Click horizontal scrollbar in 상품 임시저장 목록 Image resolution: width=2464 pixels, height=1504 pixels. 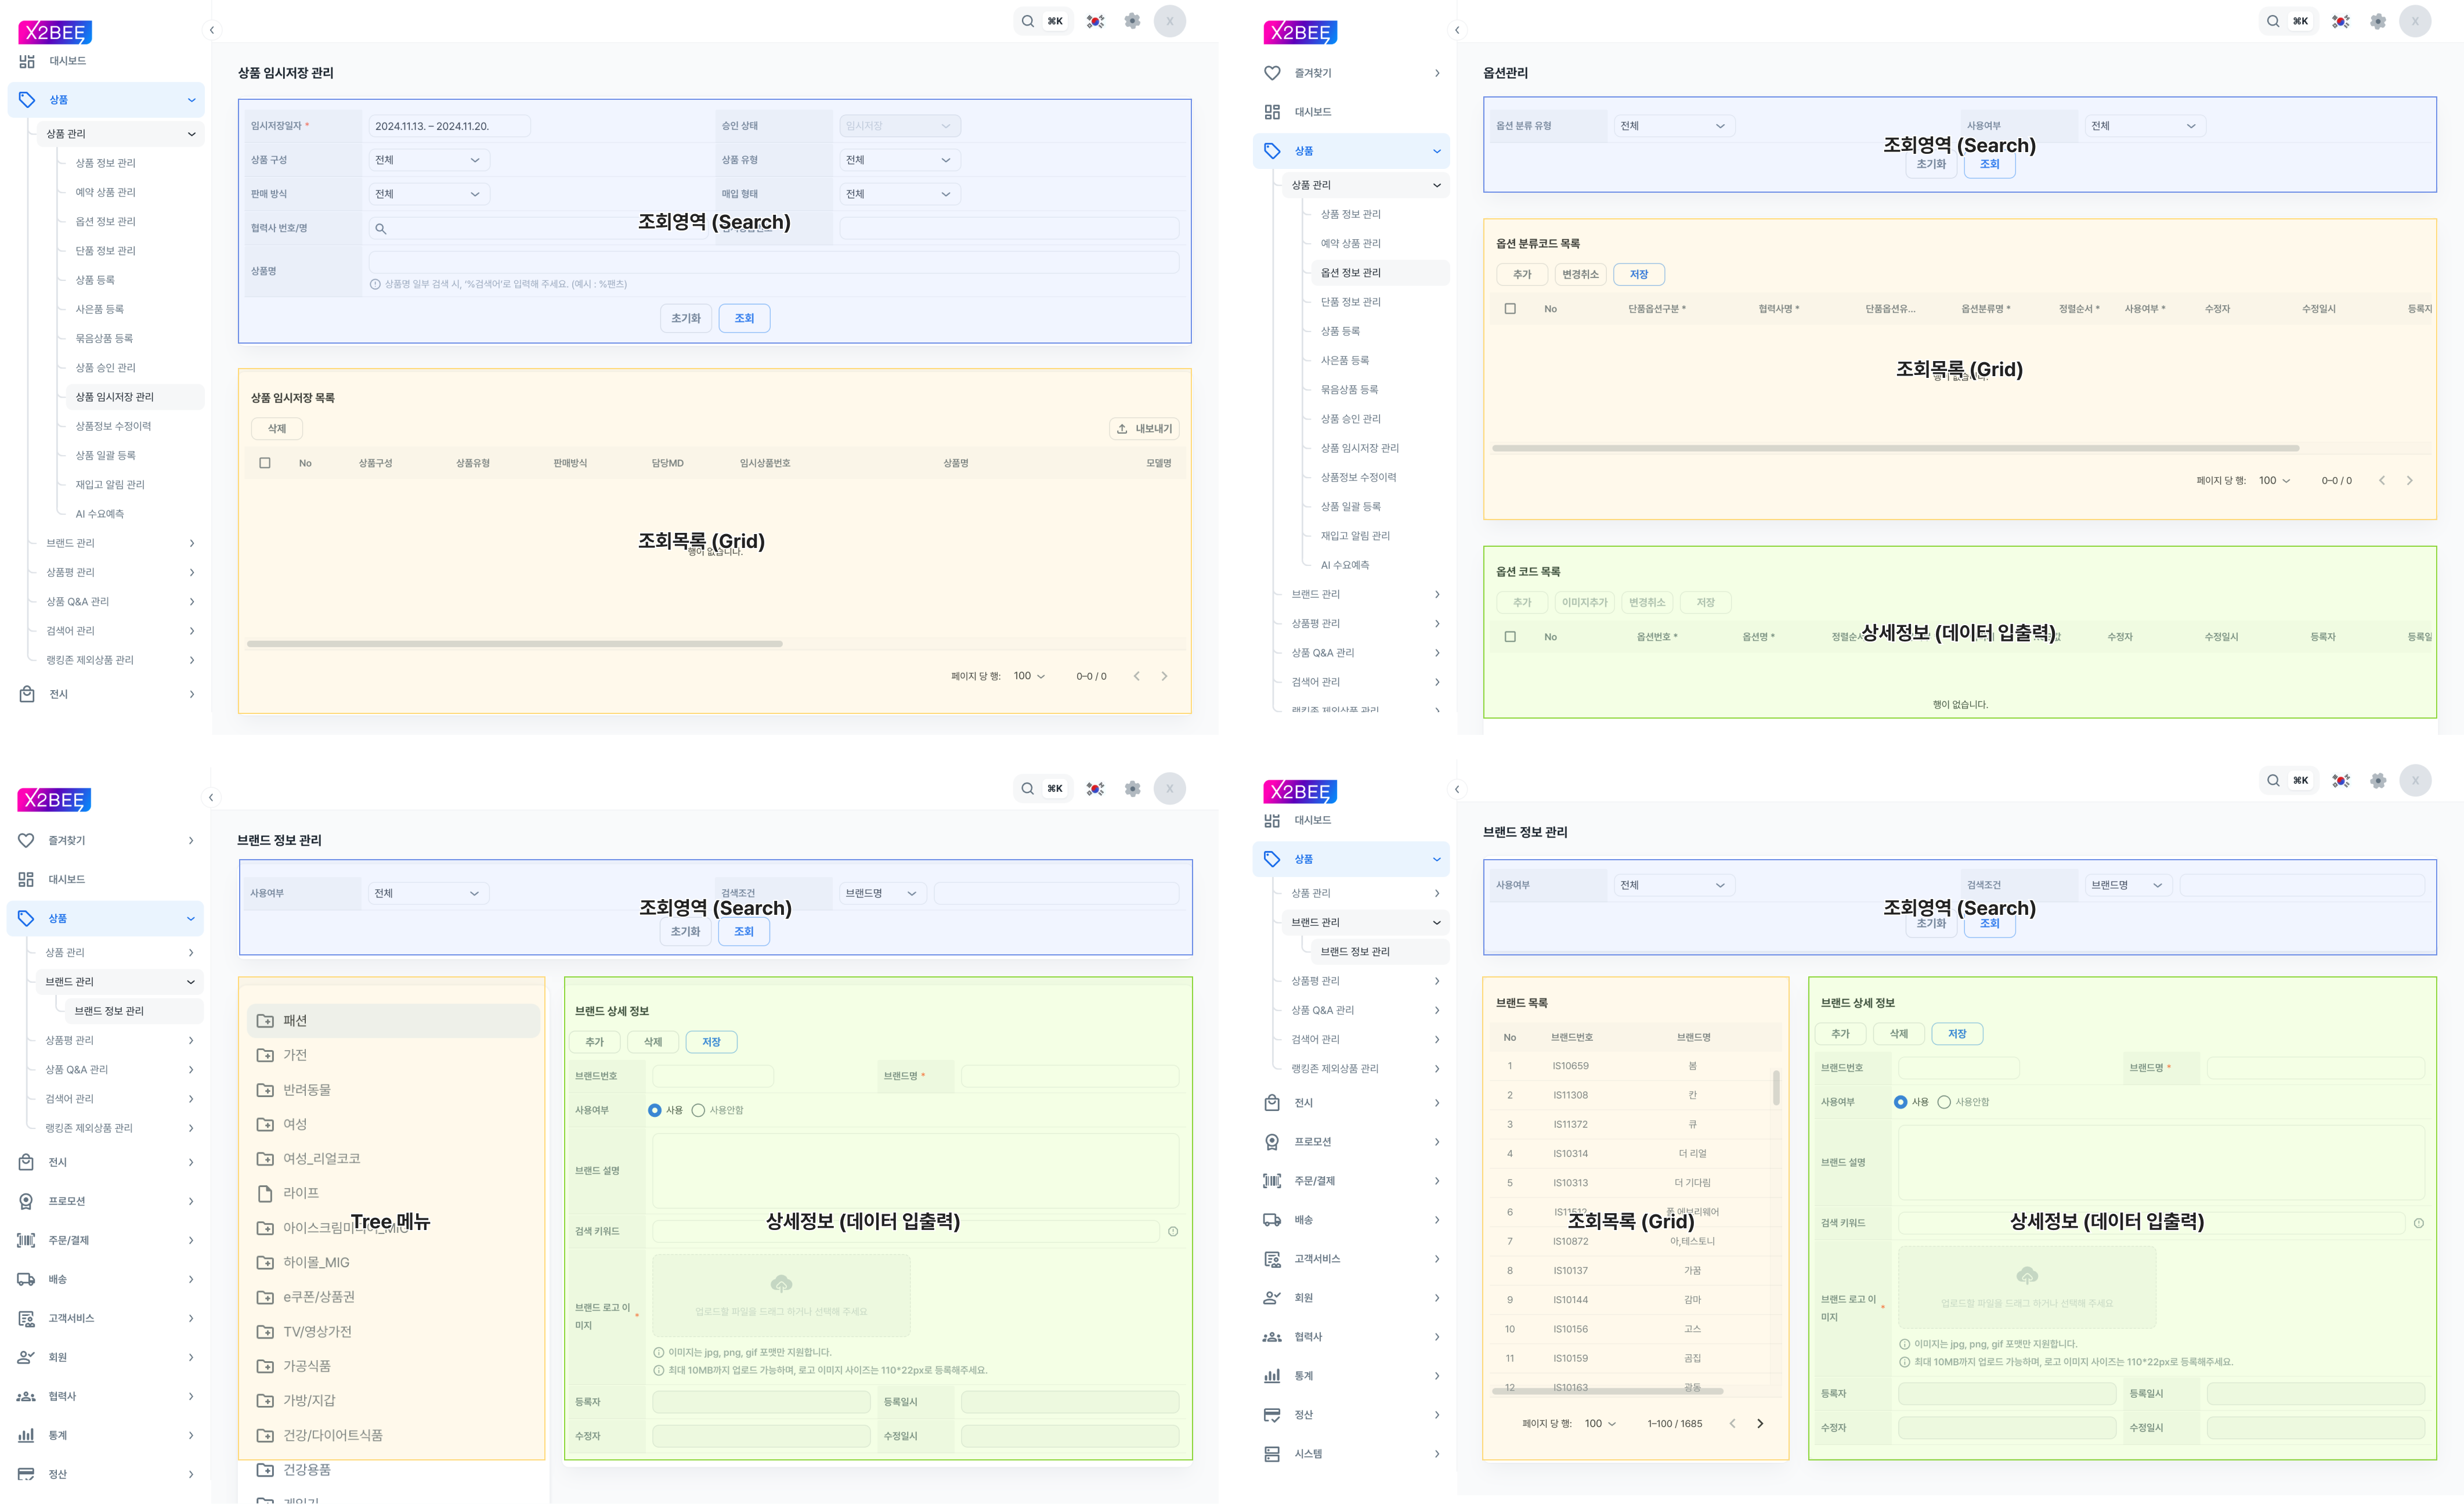(514, 644)
